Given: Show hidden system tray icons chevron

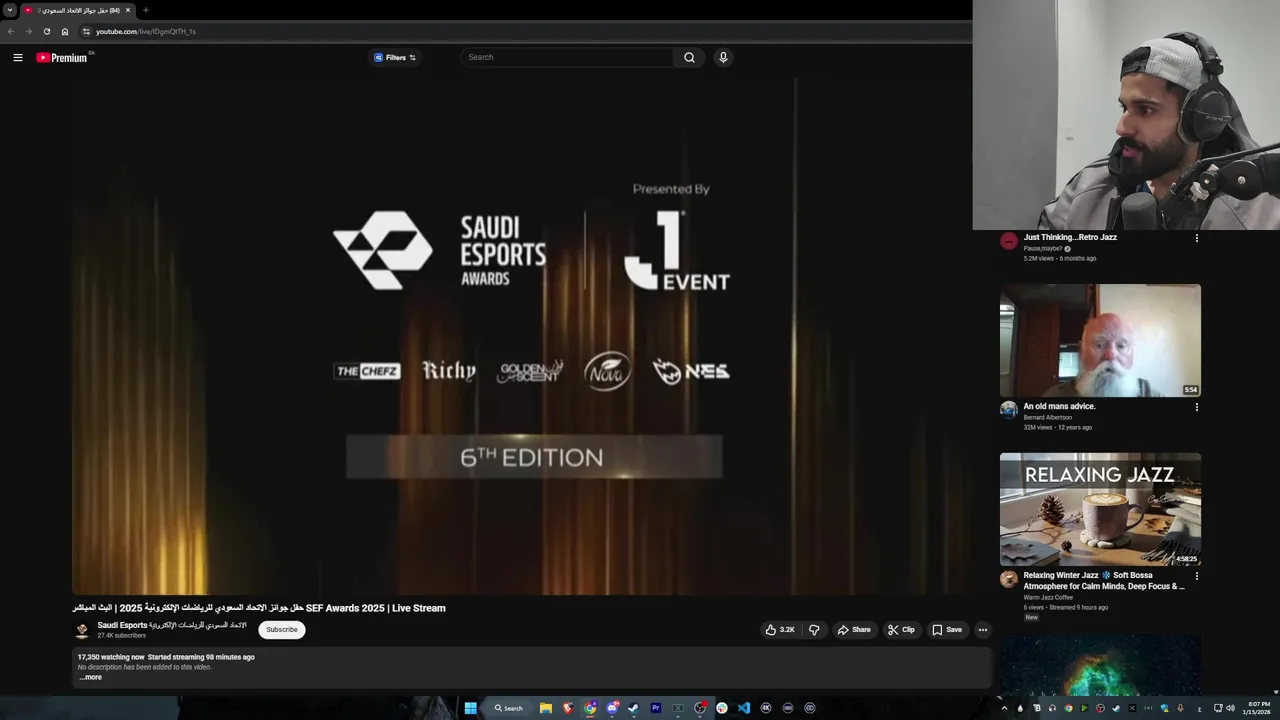Looking at the screenshot, I should [x=1004, y=708].
